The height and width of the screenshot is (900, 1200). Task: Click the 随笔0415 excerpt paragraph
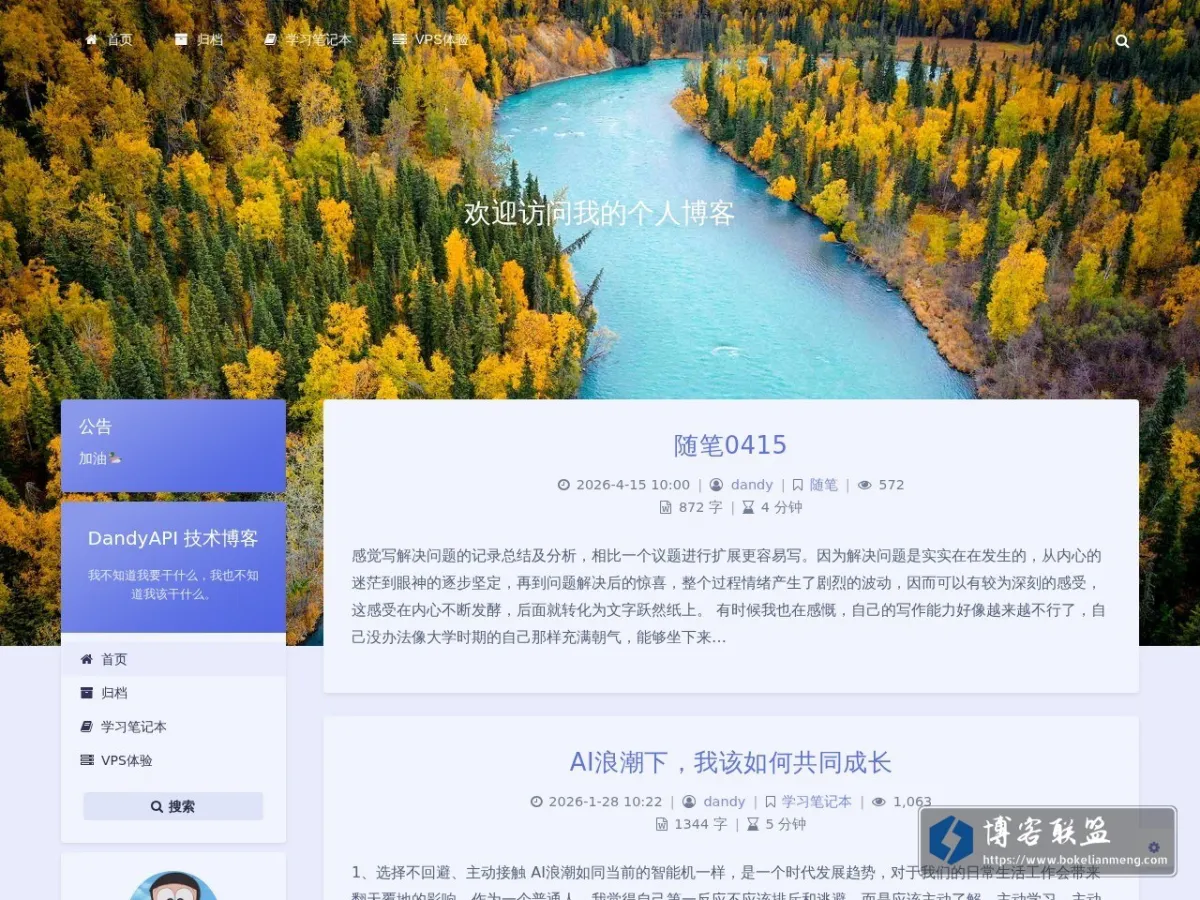click(x=730, y=596)
